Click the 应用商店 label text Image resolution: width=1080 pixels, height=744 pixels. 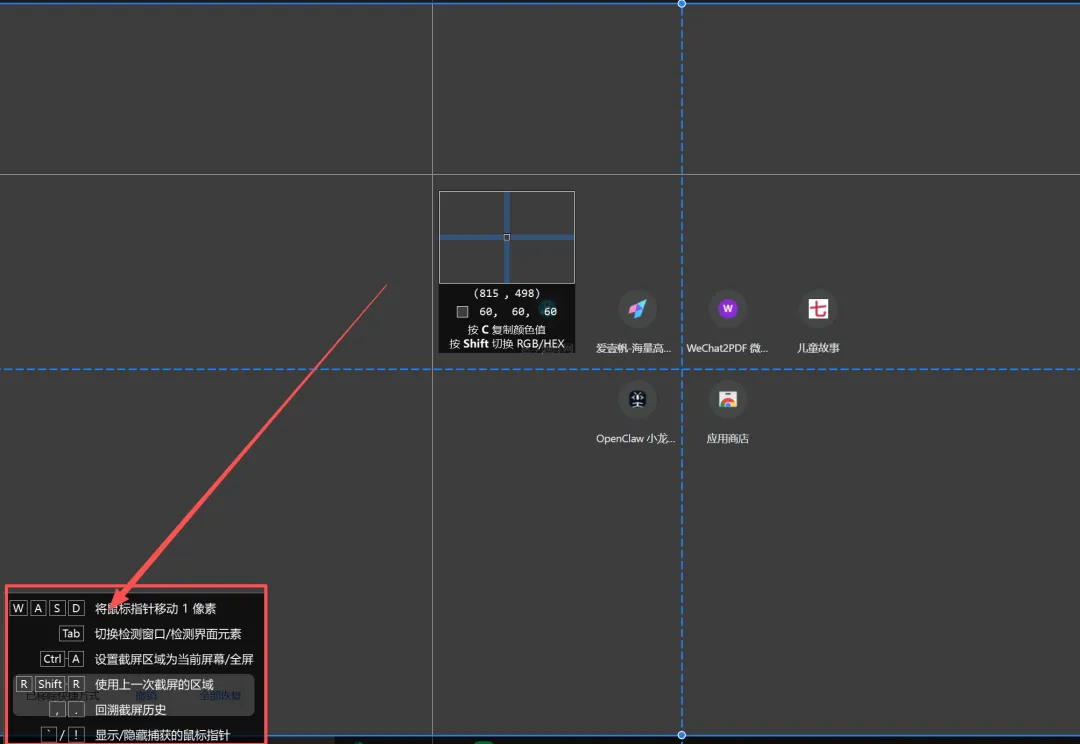727,439
